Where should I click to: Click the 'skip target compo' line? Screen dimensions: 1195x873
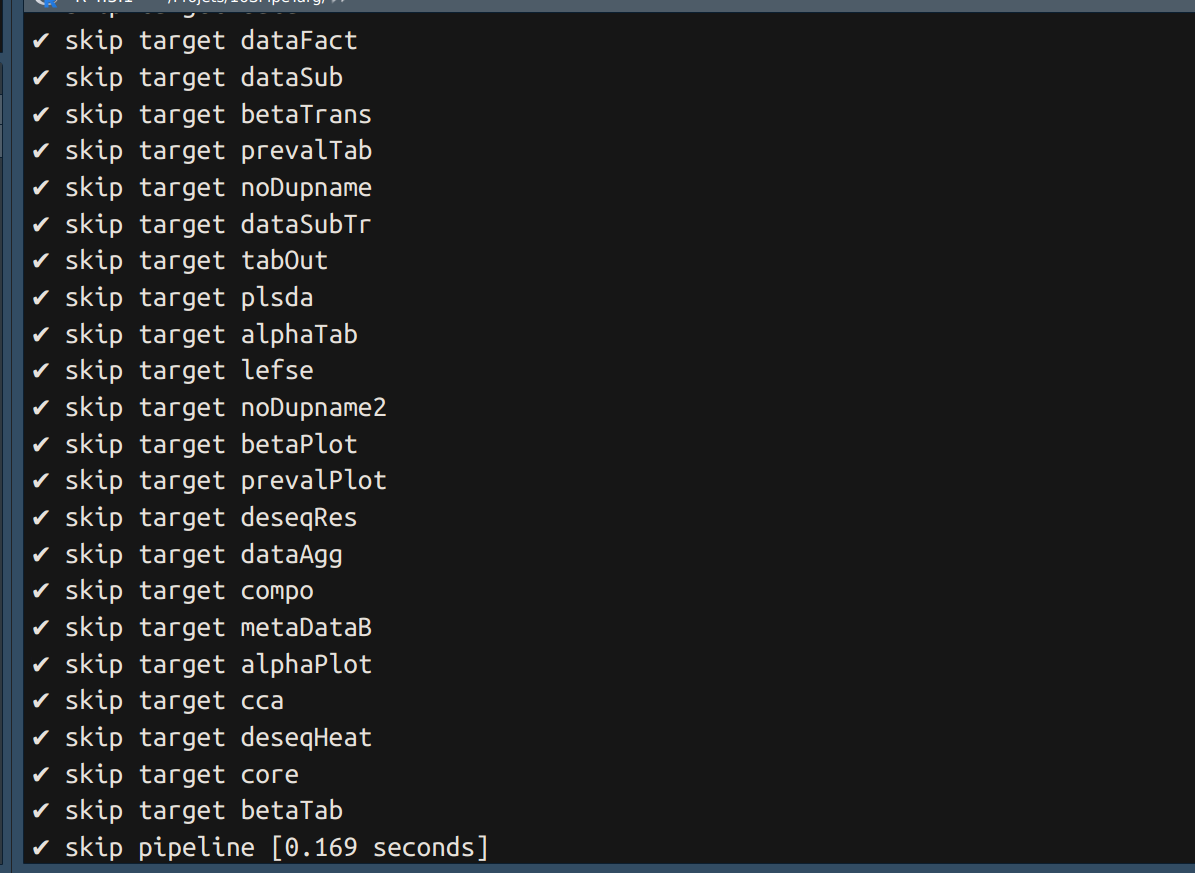pyautogui.click(x=188, y=591)
